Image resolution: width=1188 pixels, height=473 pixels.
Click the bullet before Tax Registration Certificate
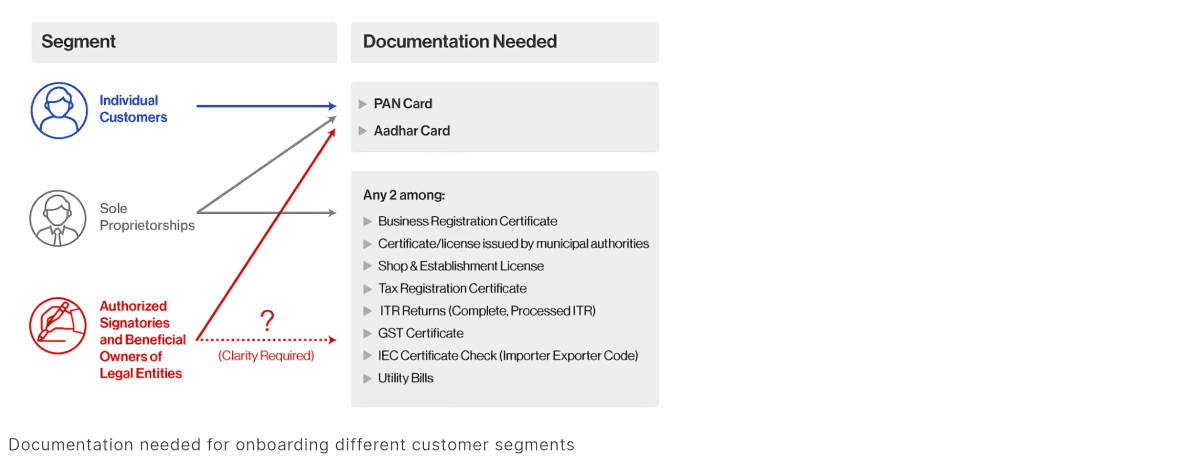[367, 289]
